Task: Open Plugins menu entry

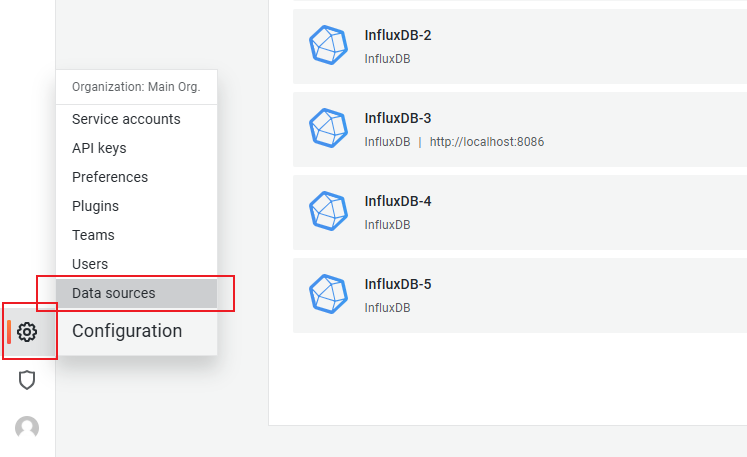Action: 136,206
